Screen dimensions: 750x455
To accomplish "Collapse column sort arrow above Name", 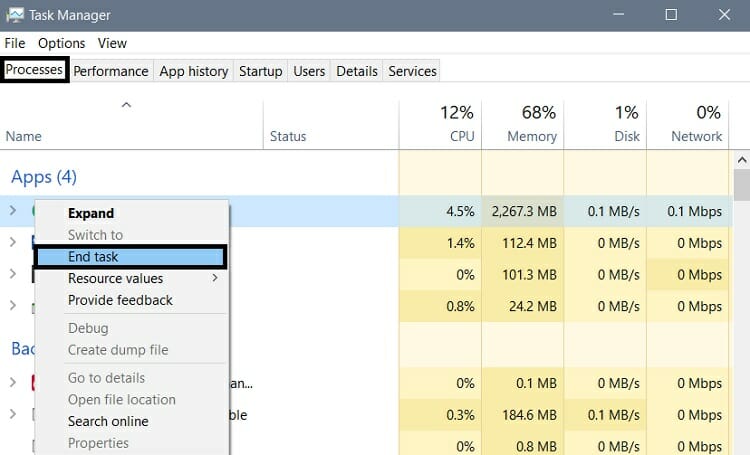I will tap(126, 105).
